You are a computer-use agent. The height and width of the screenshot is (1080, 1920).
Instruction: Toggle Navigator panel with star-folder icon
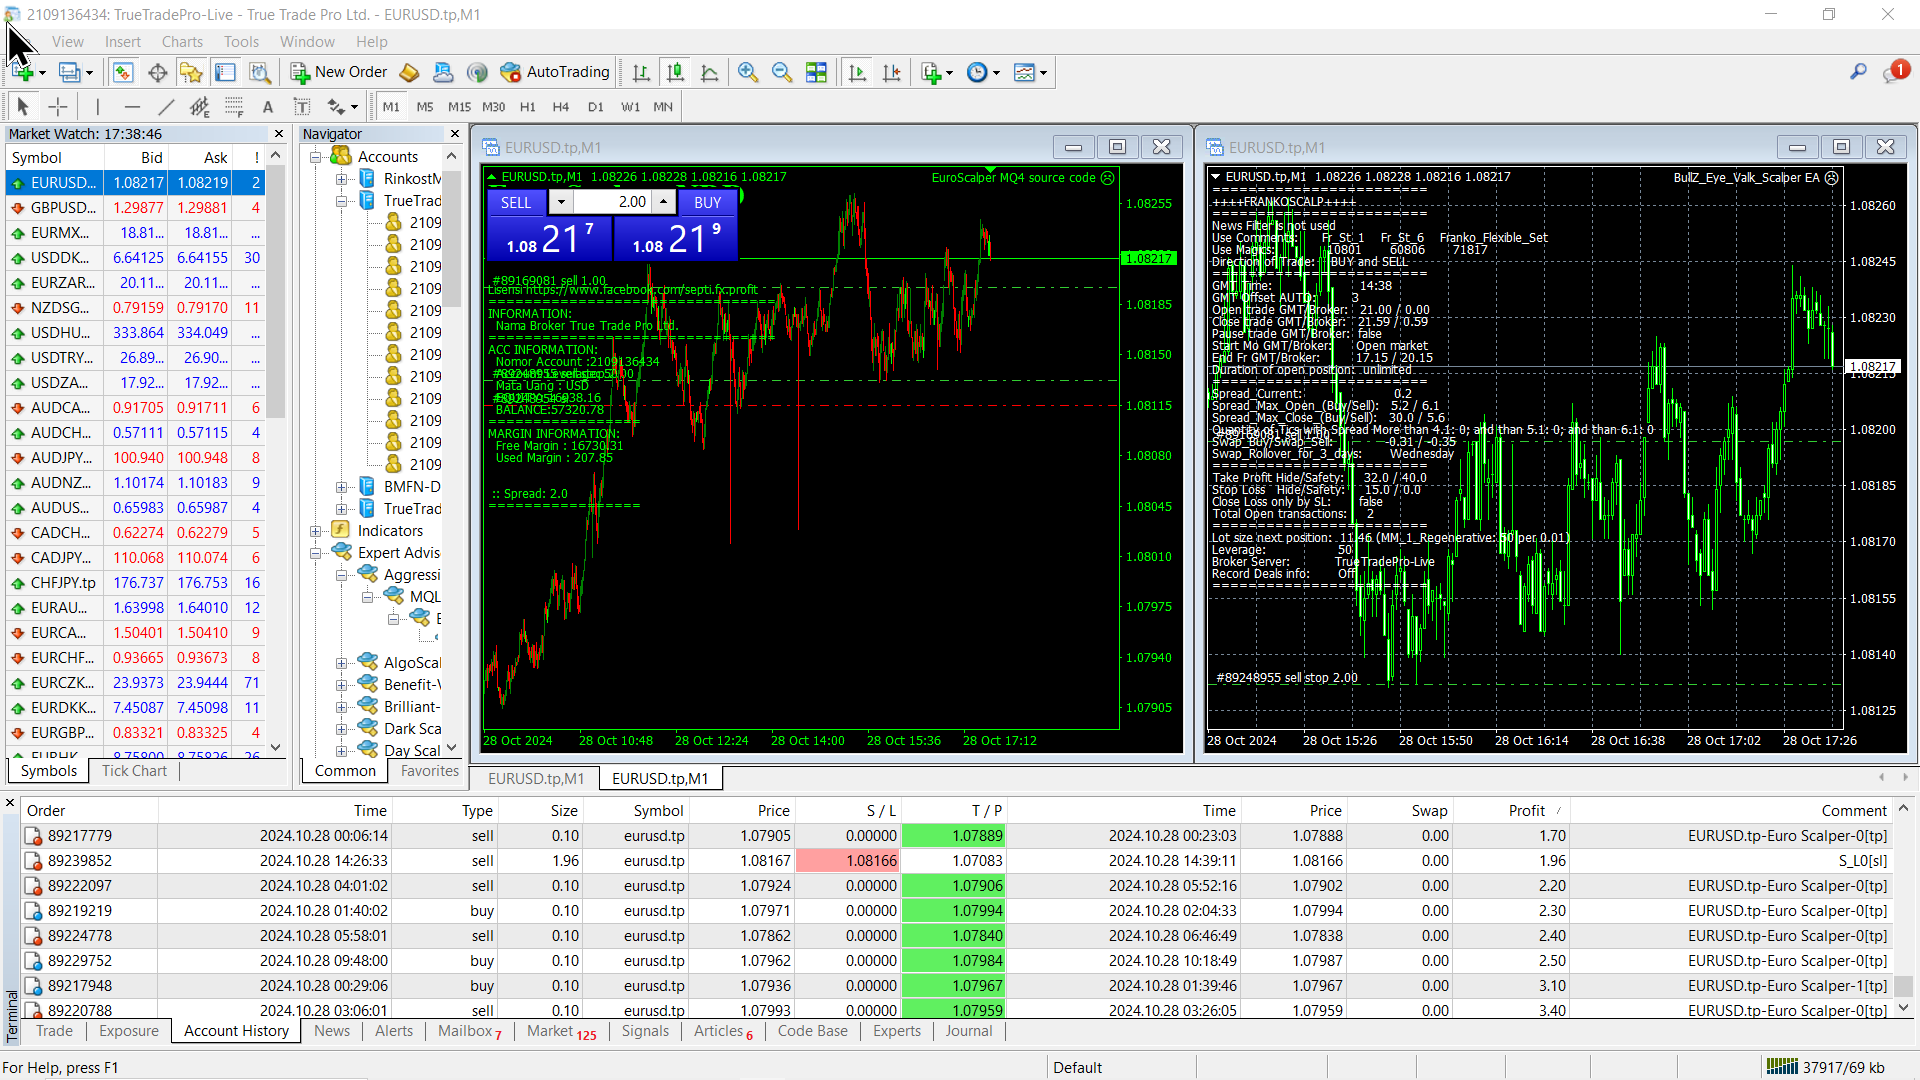(x=191, y=72)
